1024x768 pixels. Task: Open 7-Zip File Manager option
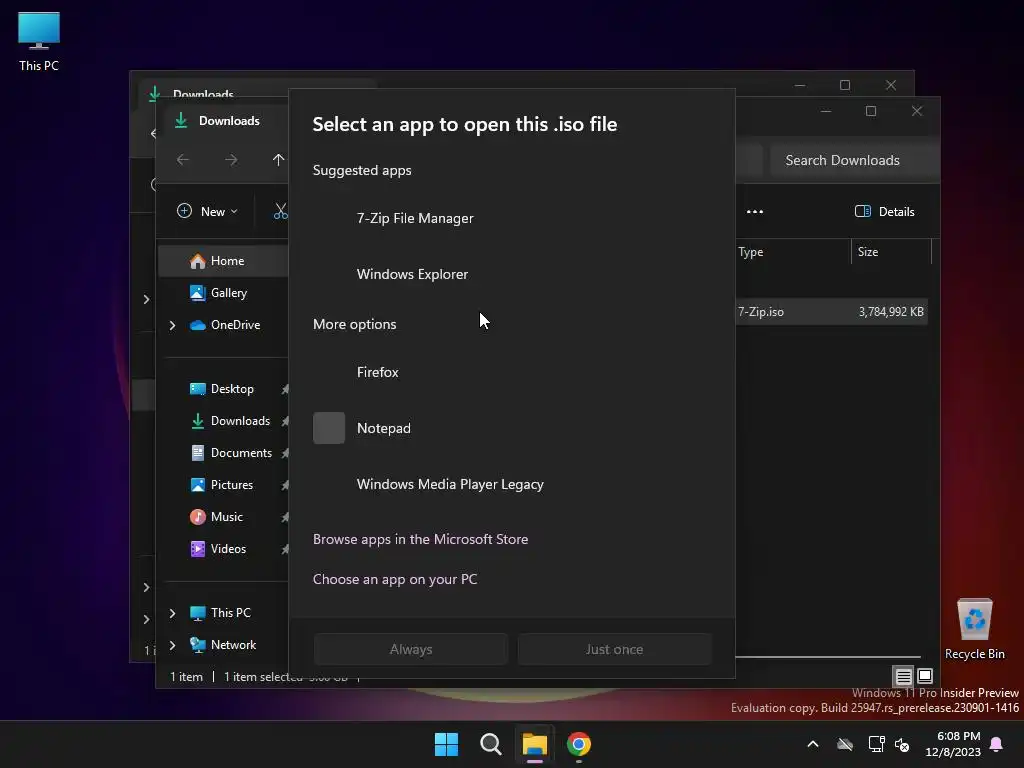point(511,218)
